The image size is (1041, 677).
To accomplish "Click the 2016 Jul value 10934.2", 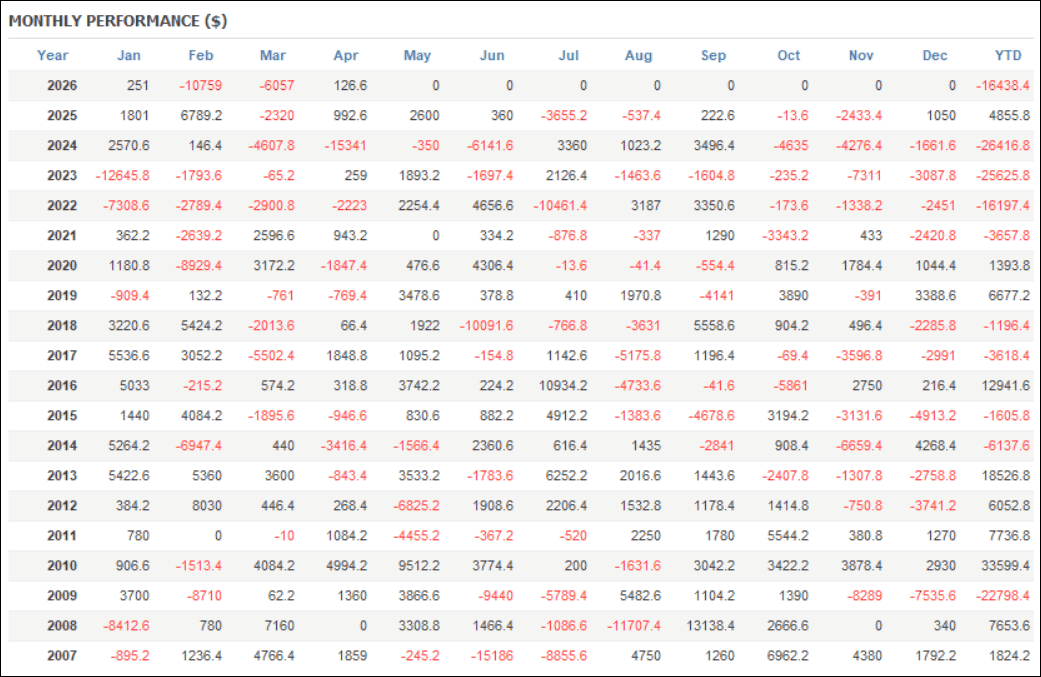I will coord(563,386).
